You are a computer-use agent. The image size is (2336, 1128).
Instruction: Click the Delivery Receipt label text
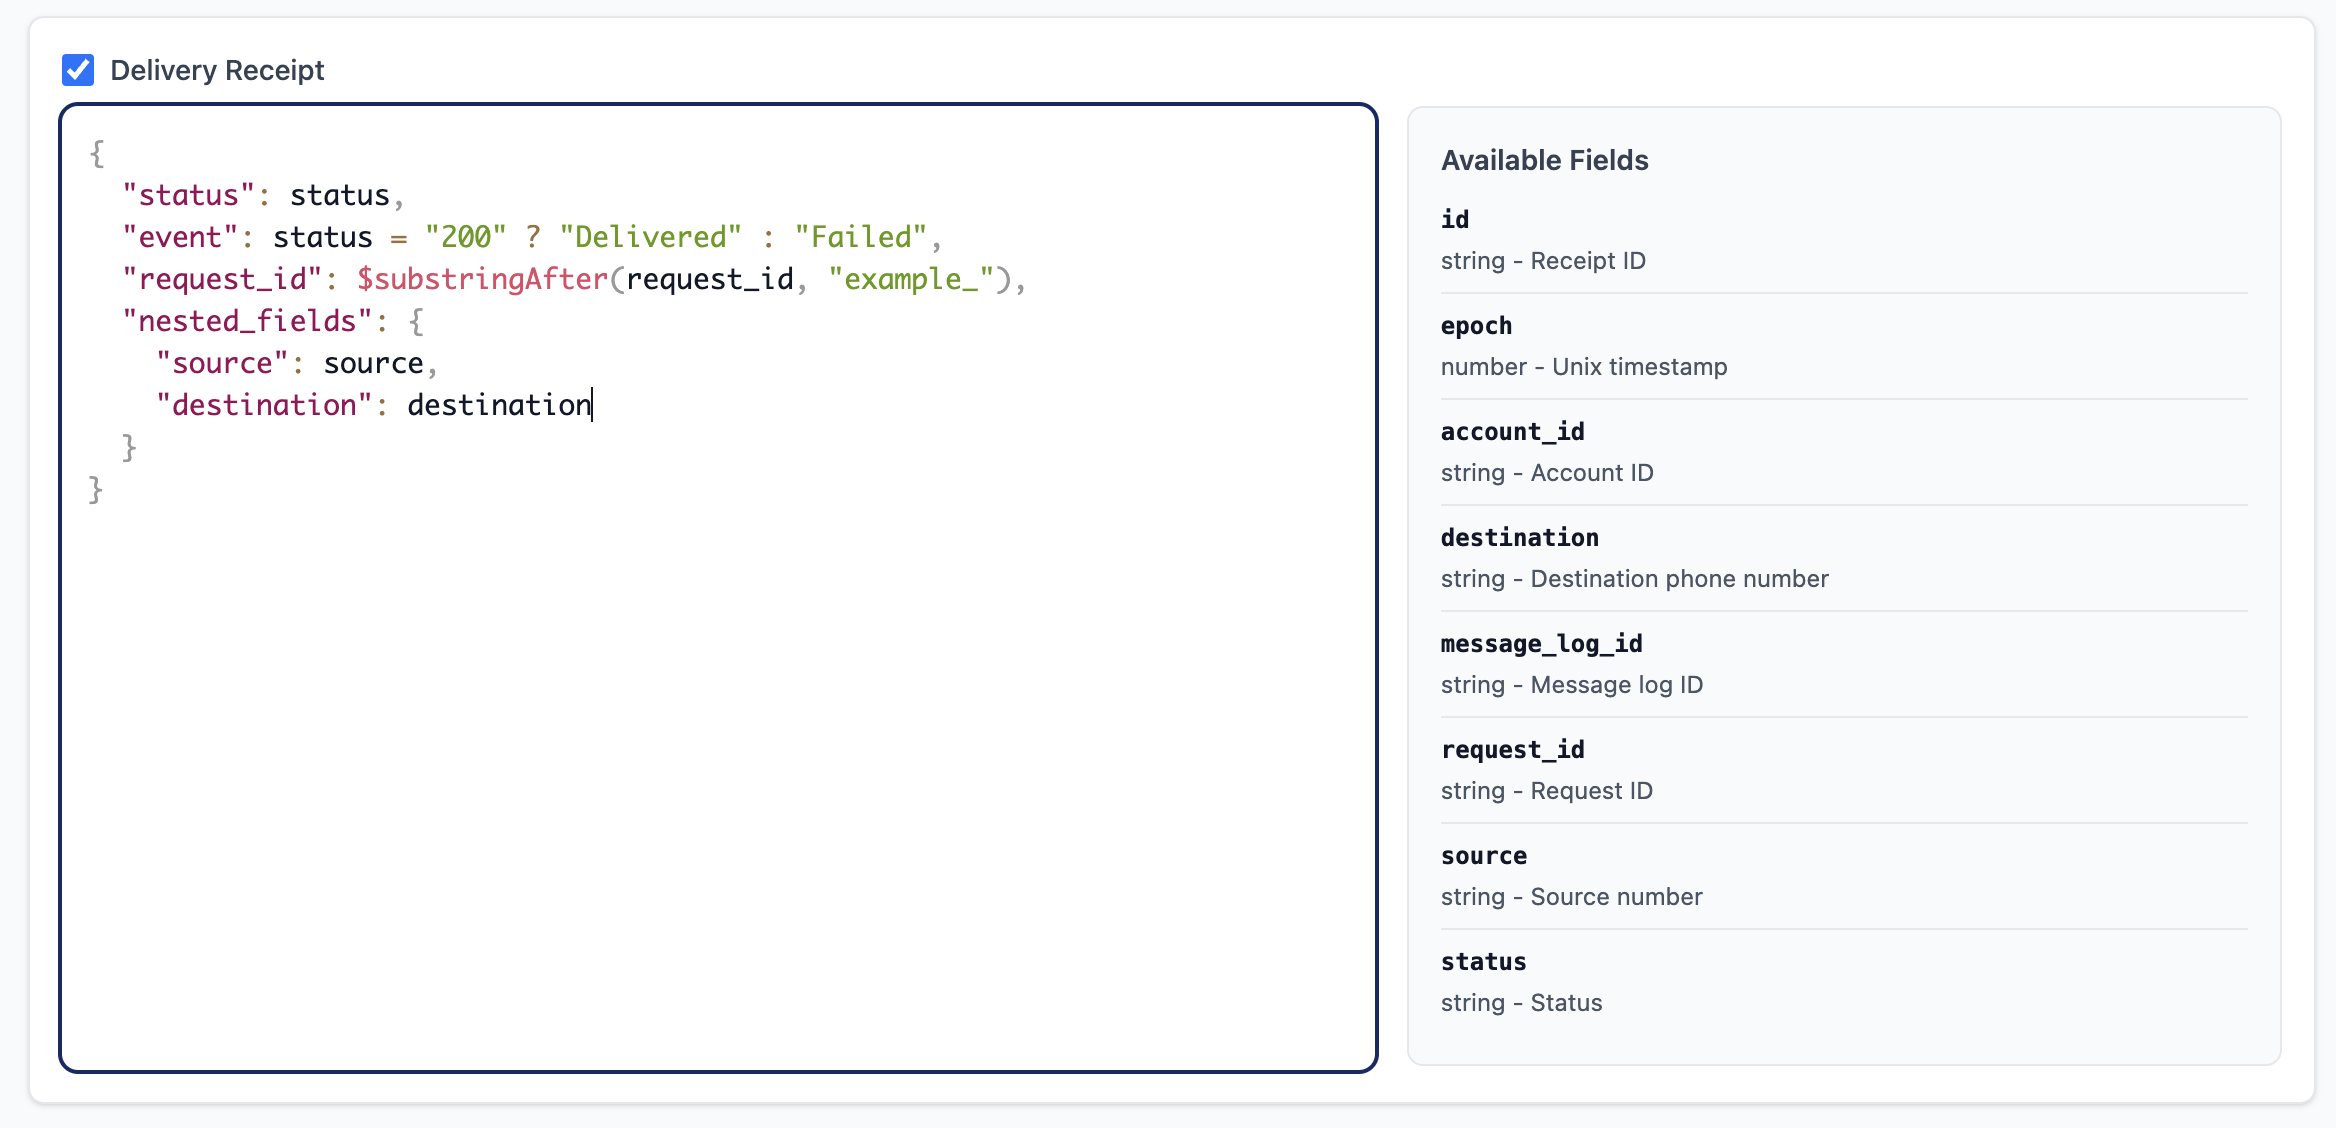(x=217, y=70)
